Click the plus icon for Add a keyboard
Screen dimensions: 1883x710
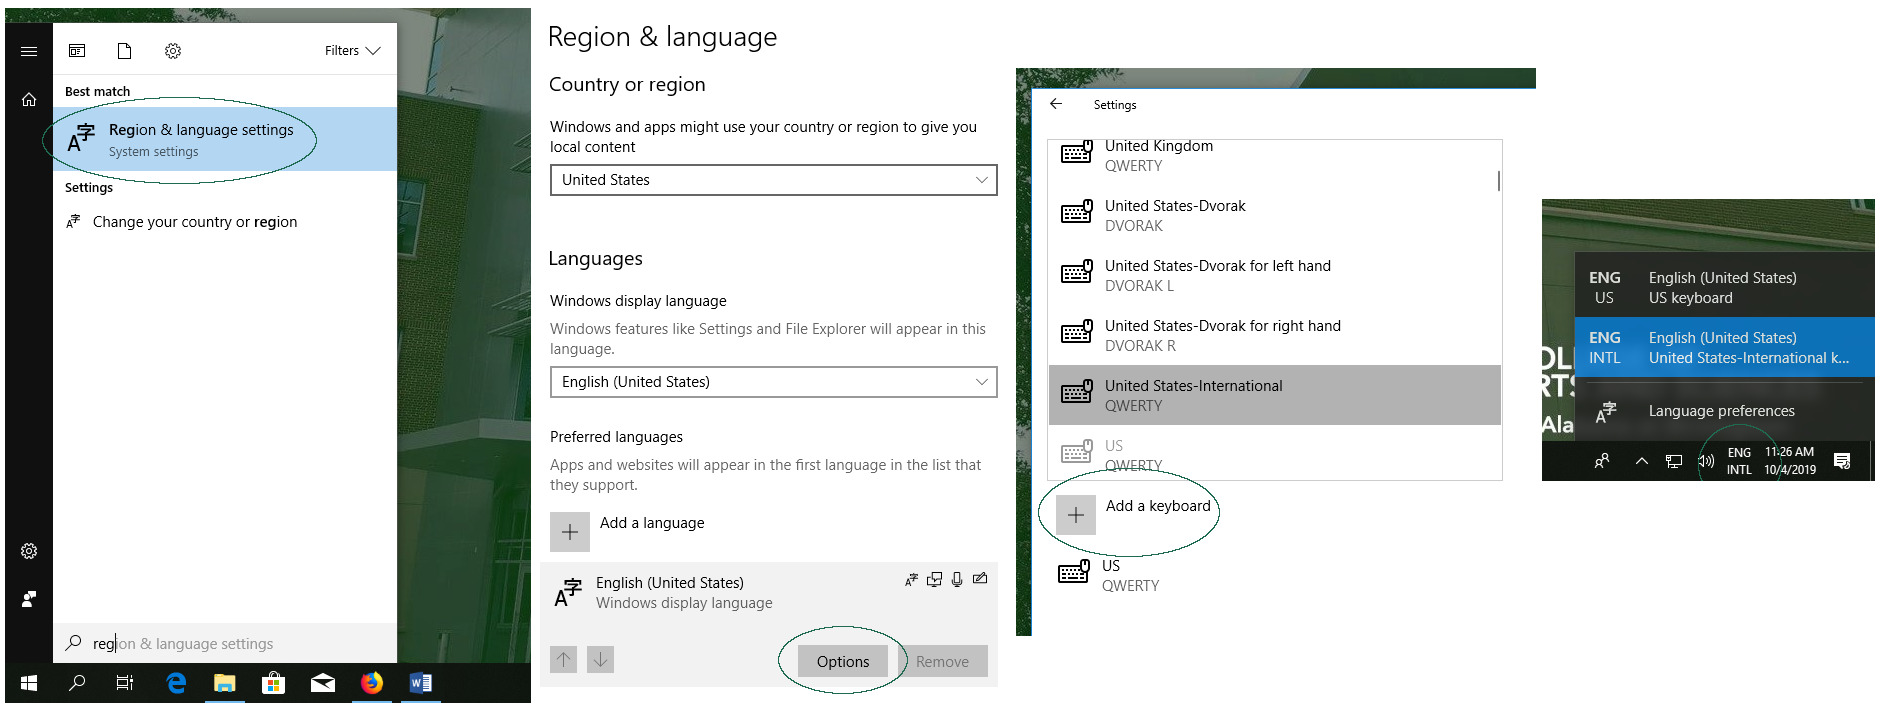[1076, 515]
